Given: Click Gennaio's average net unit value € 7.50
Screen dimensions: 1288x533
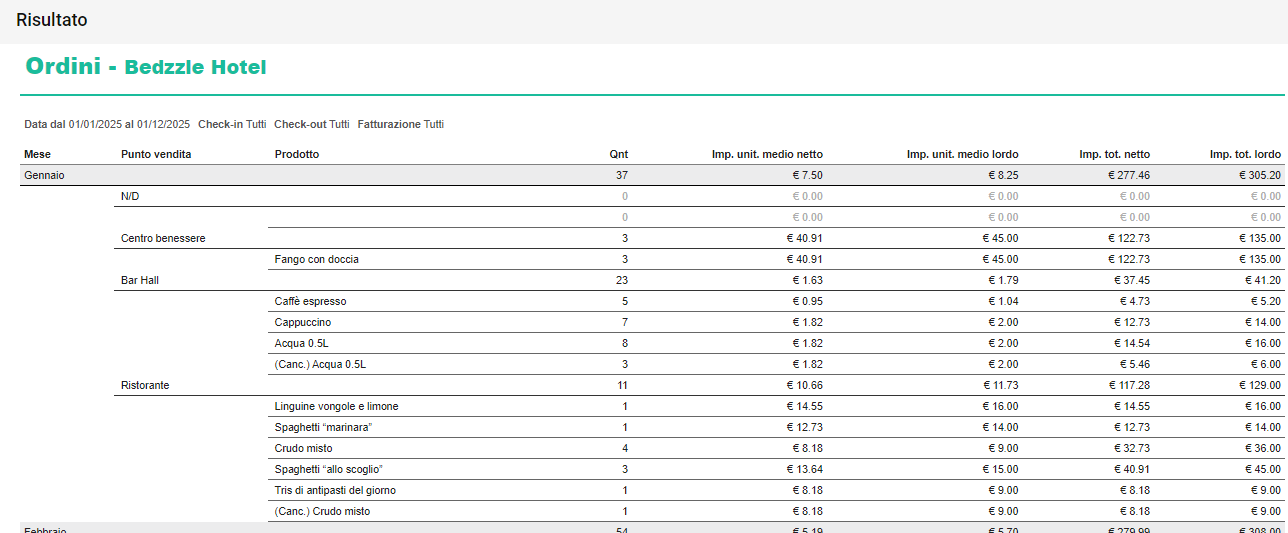Looking at the screenshot, I should (x=807, y=175).
